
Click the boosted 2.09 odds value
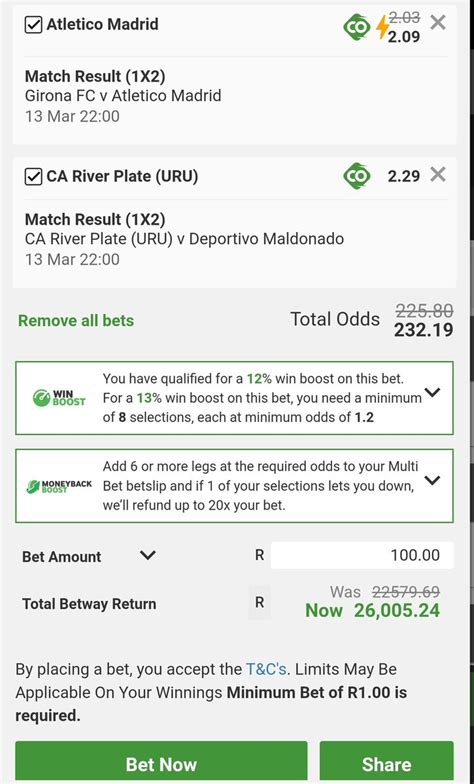(404, 36)
